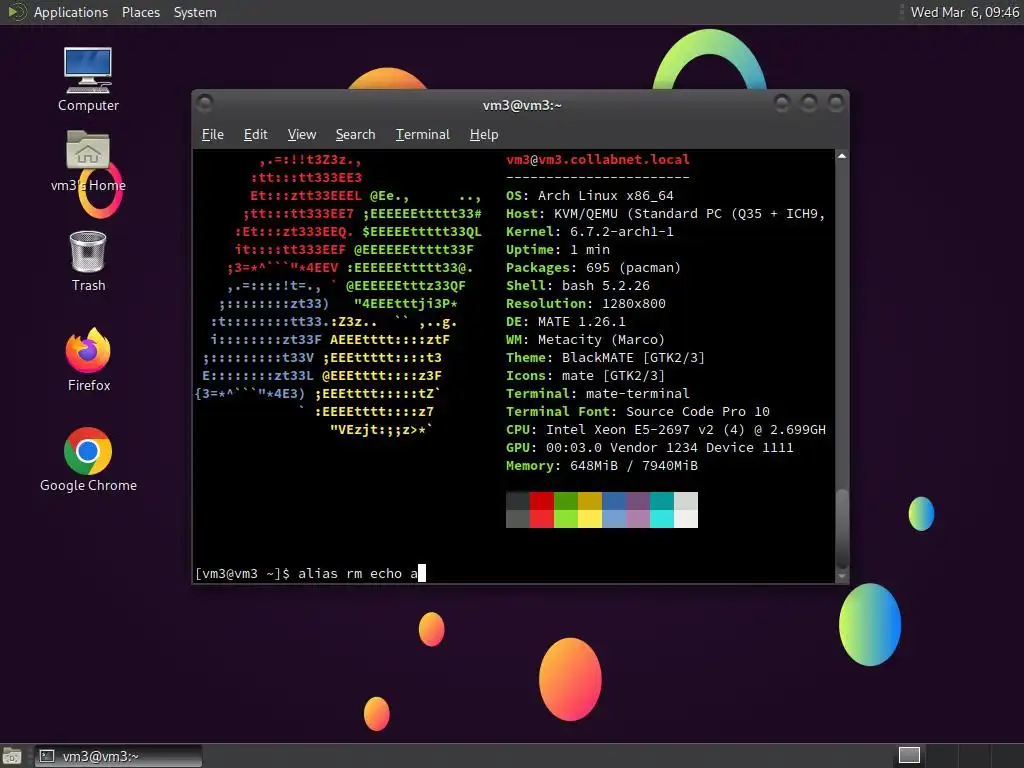Close the terminal window

835,103
